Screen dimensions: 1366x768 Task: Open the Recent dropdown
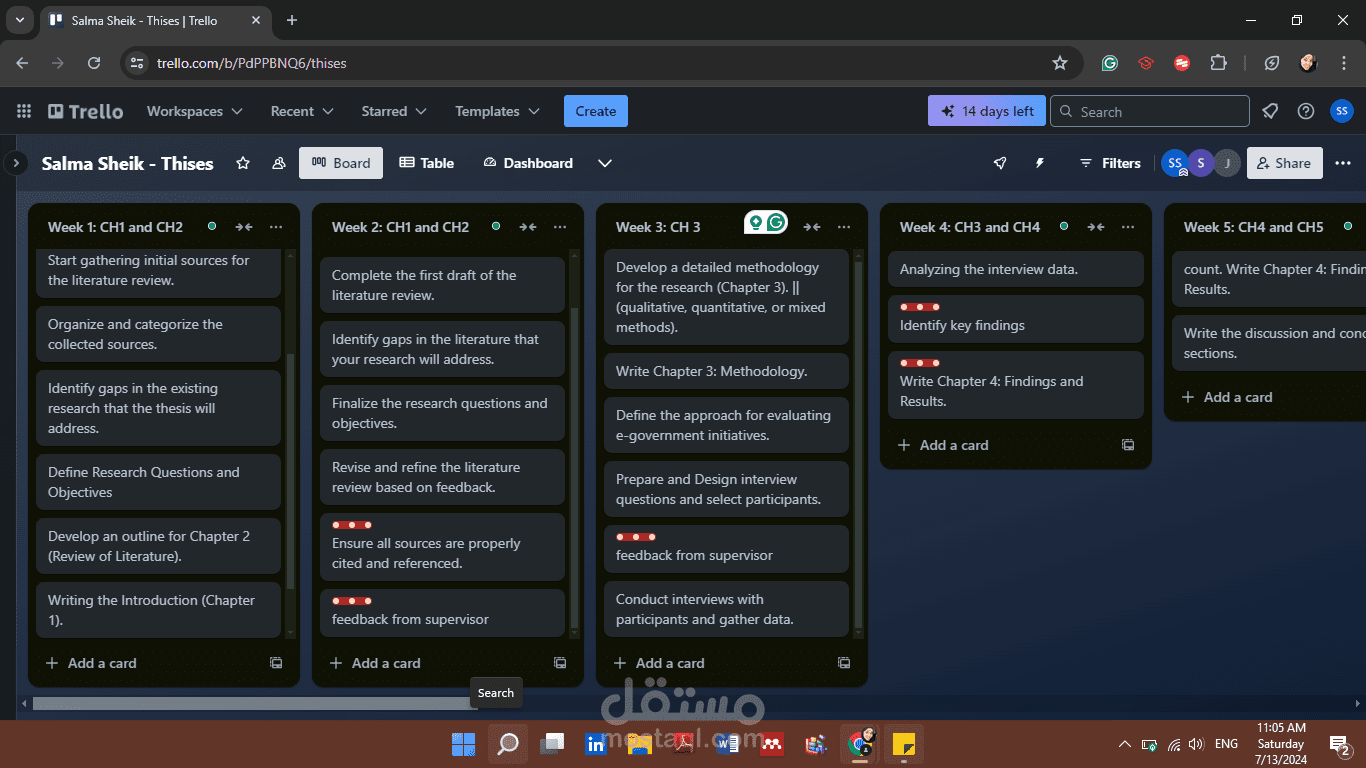(302, 111)
